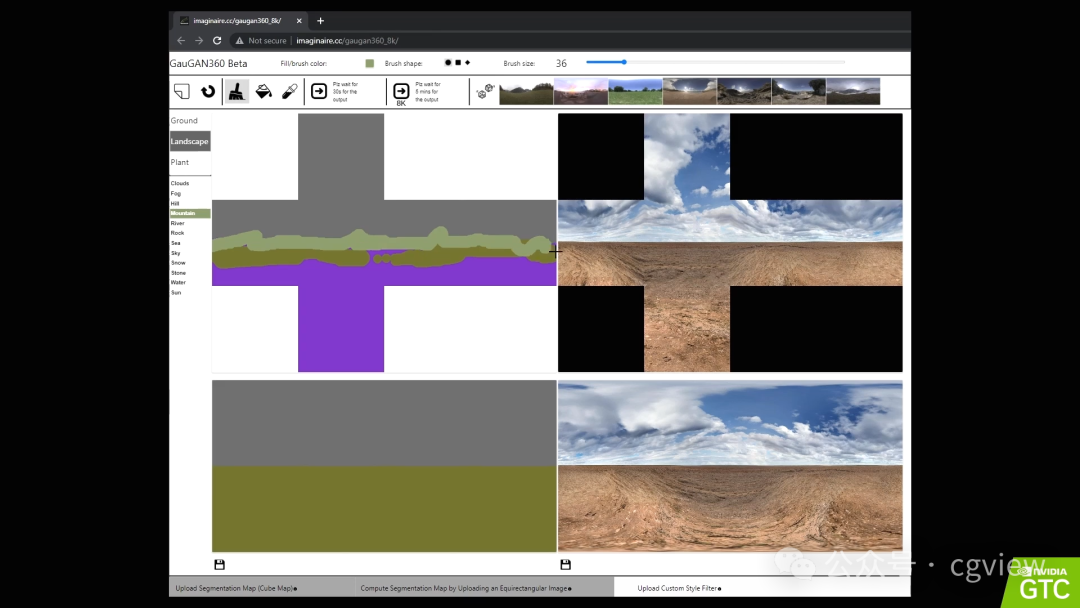Image resolution: width=1080 pixels, height=608 pixels.
Task: Choose the diamond brush shape
Action: (468, 63)
